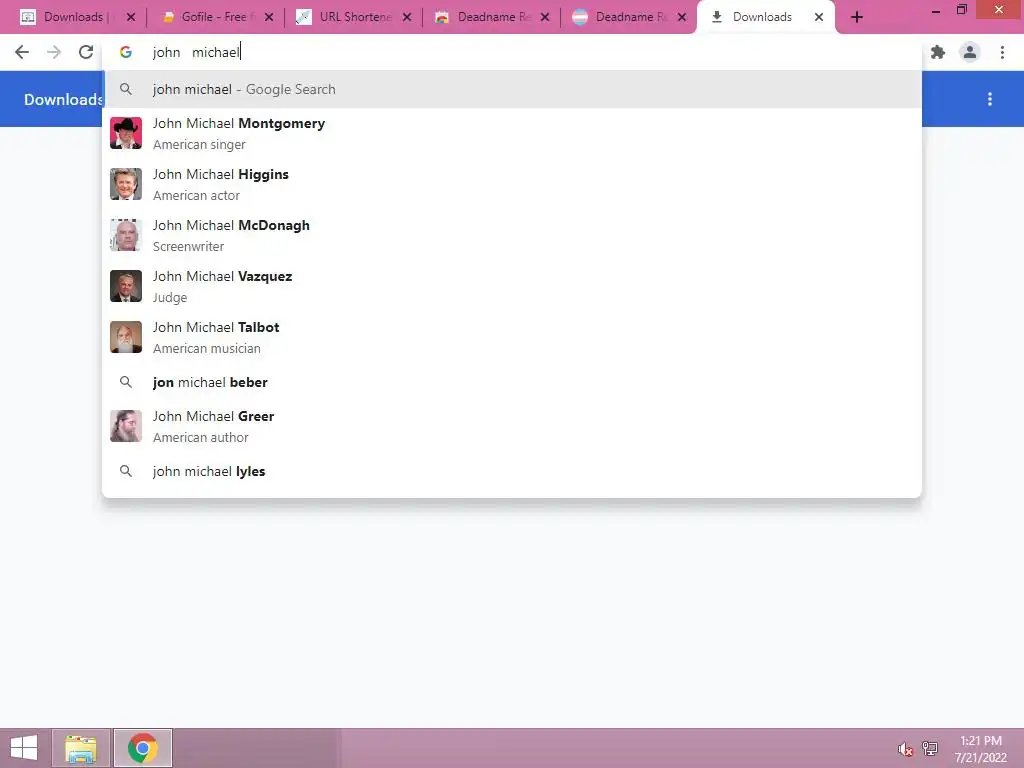Open the Extensions puzzle icon
1024x768 pixels.
coord(938,52)
